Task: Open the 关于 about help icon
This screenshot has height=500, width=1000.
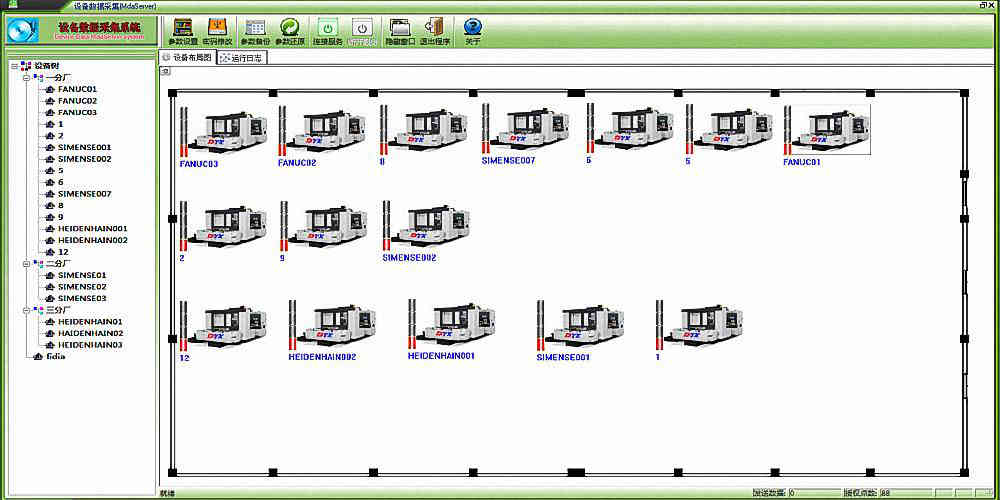Action: tap(473, 27)
